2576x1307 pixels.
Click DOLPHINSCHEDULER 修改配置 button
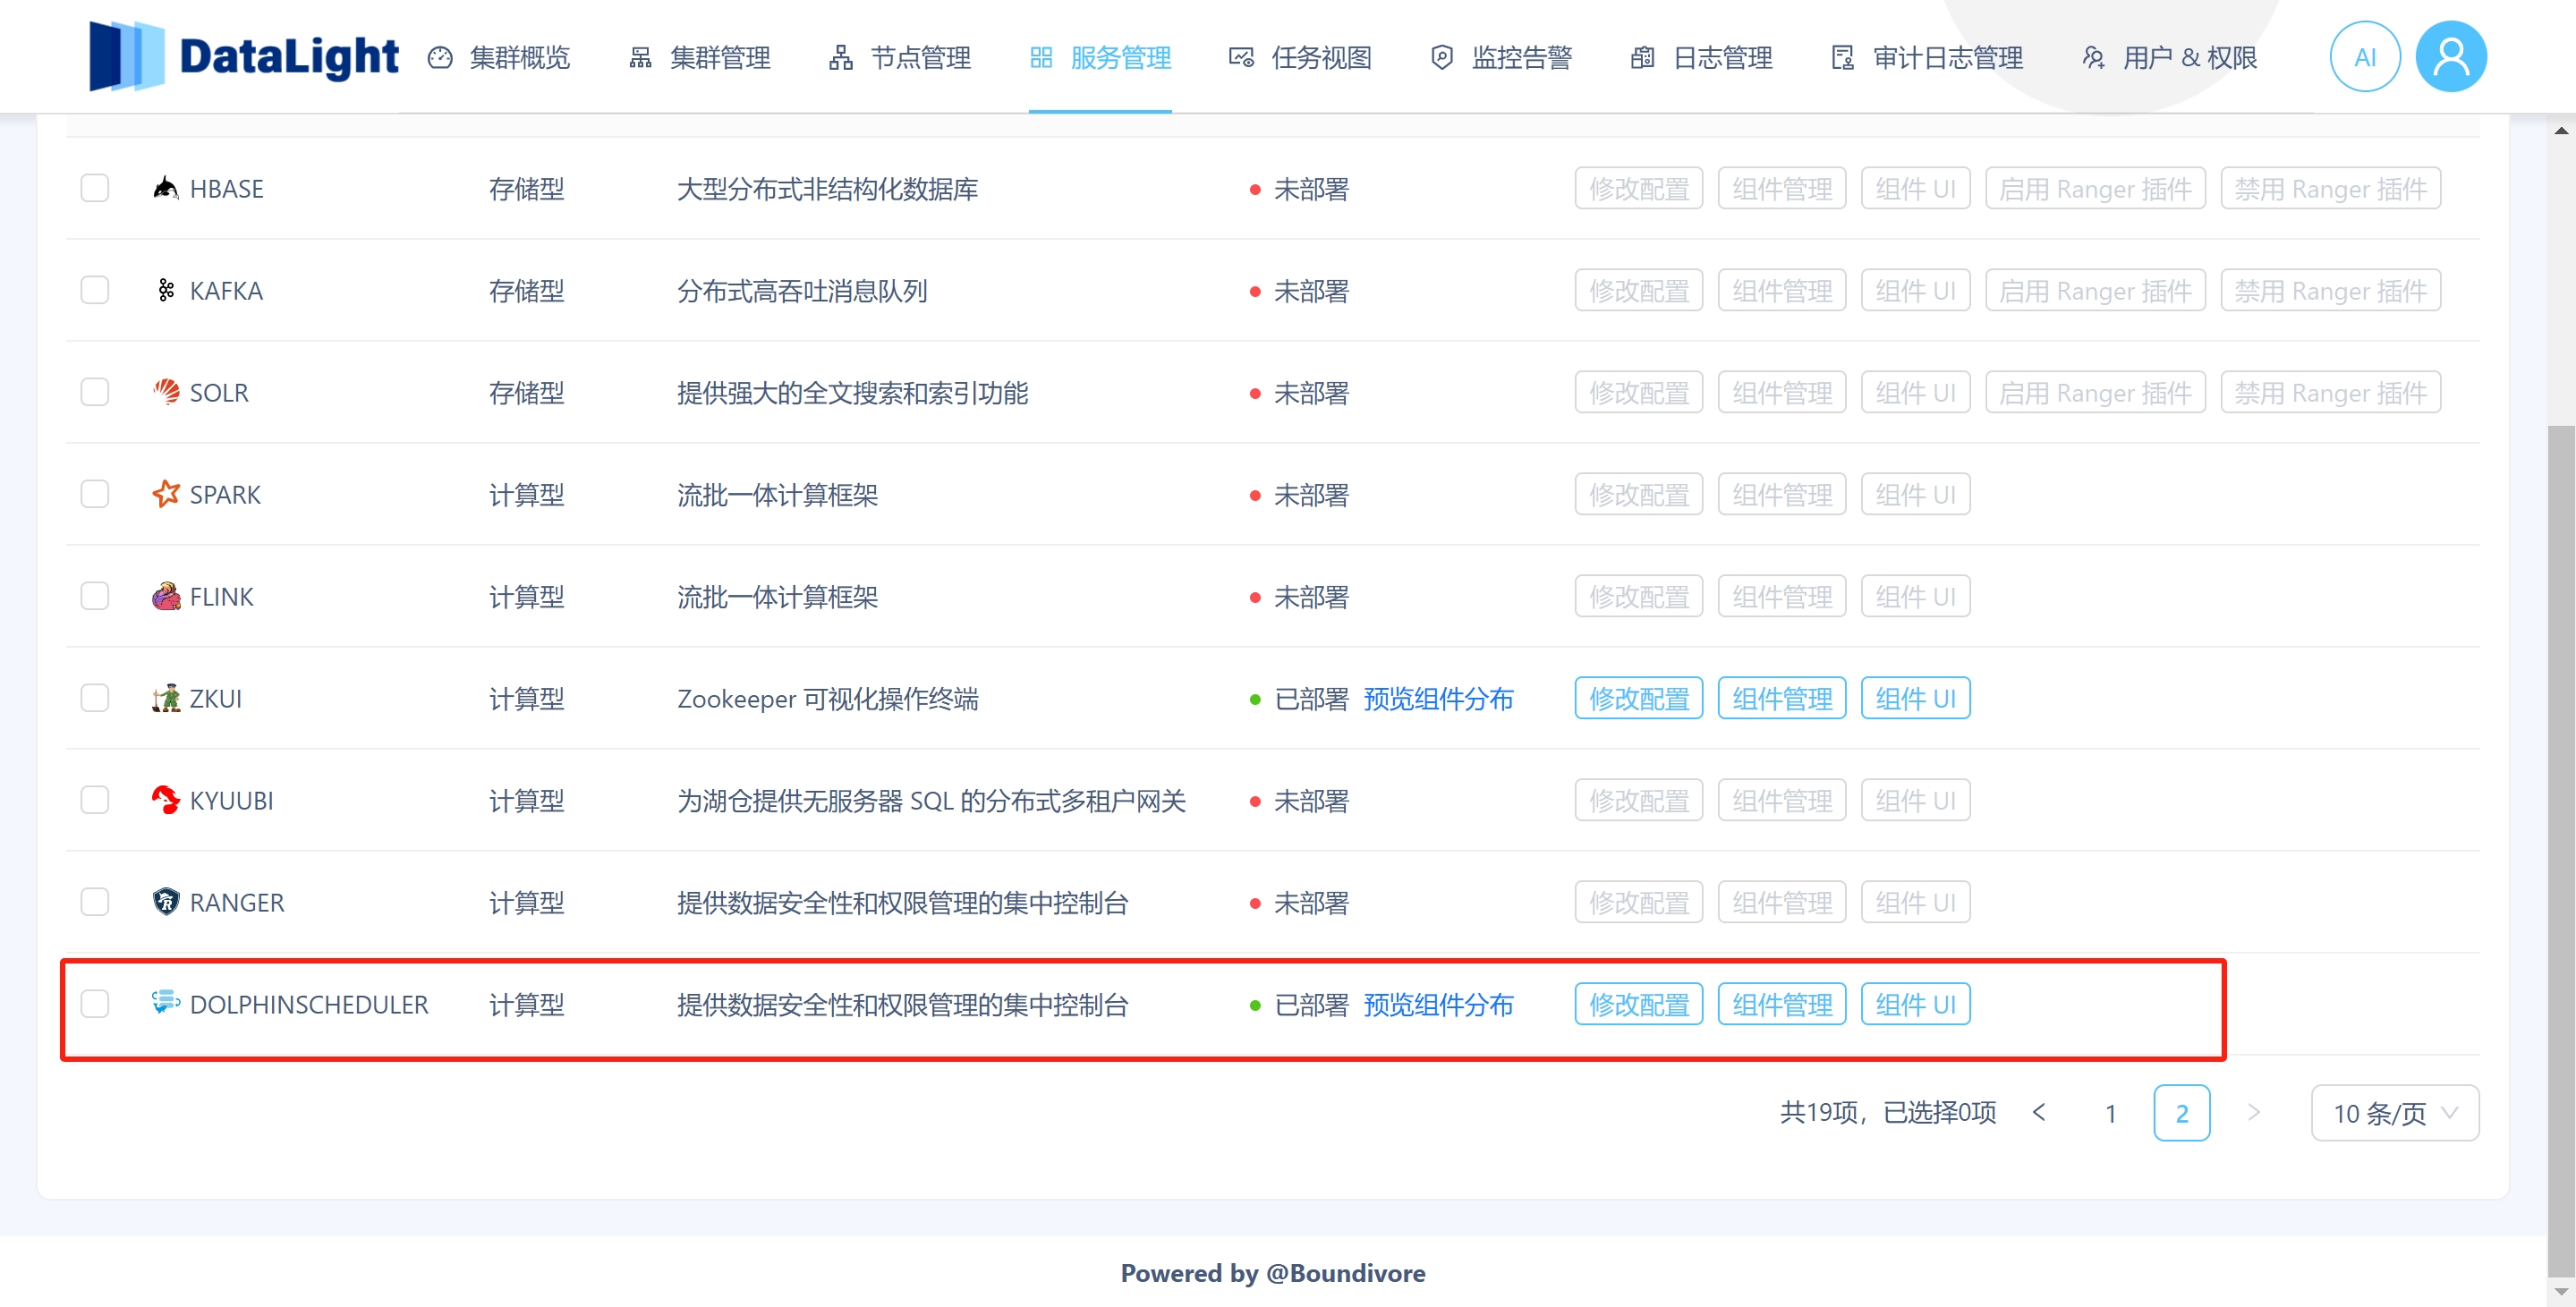[x=1638, y=1004]
